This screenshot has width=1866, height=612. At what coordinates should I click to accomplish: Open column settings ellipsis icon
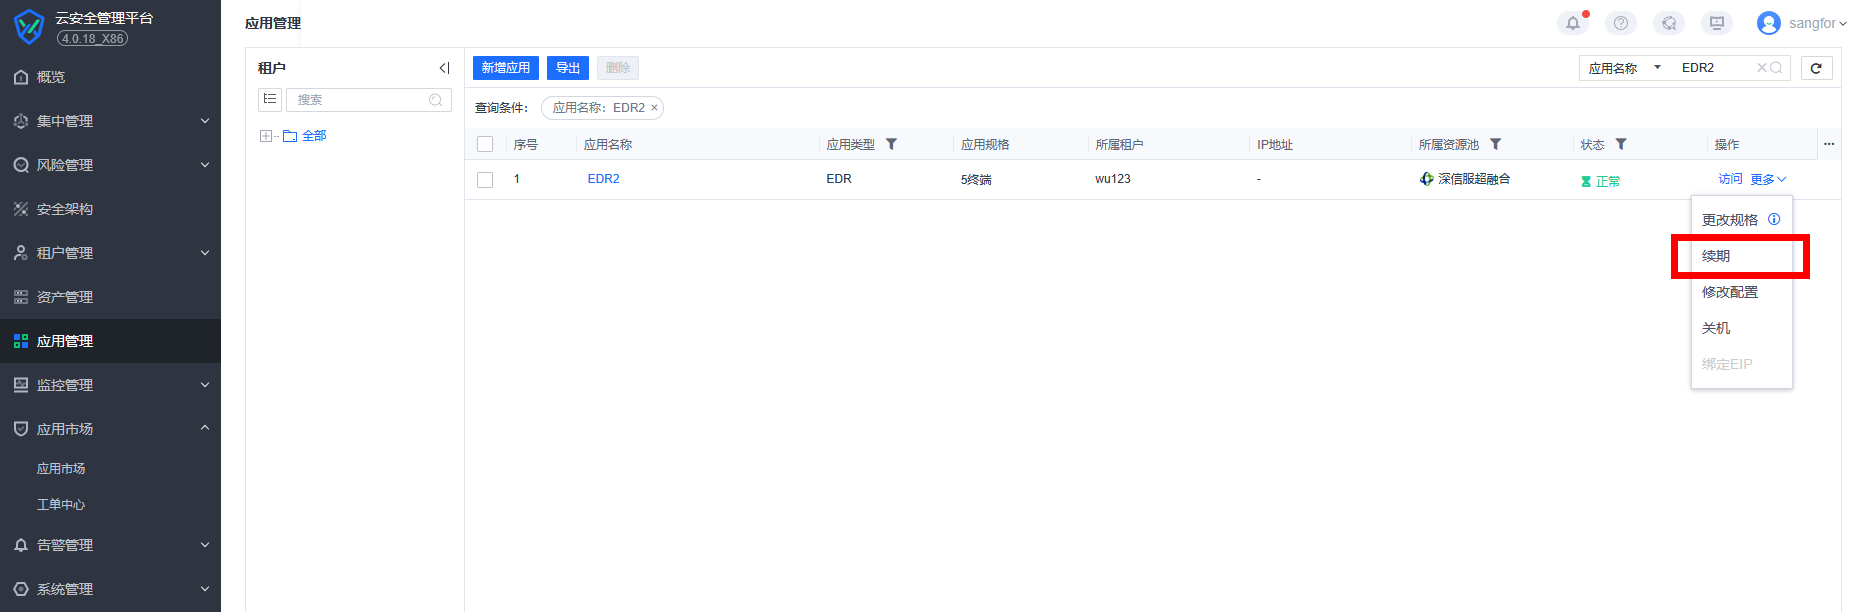pyautogui.click(x=1829, y=144)
